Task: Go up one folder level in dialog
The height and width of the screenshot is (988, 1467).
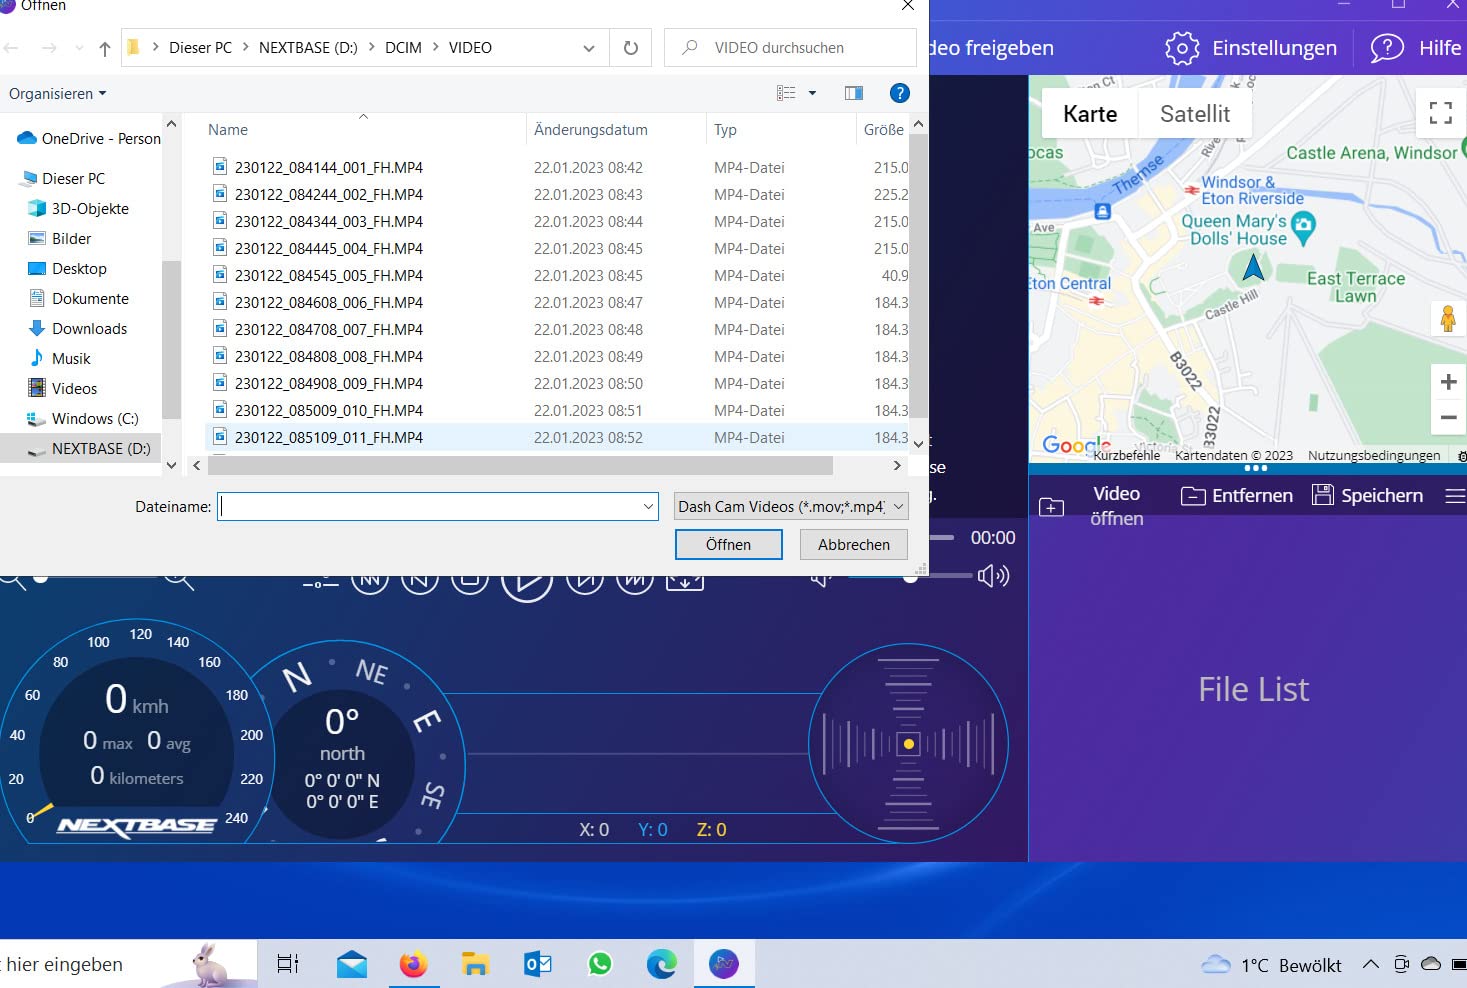Action: pos(105,48)
